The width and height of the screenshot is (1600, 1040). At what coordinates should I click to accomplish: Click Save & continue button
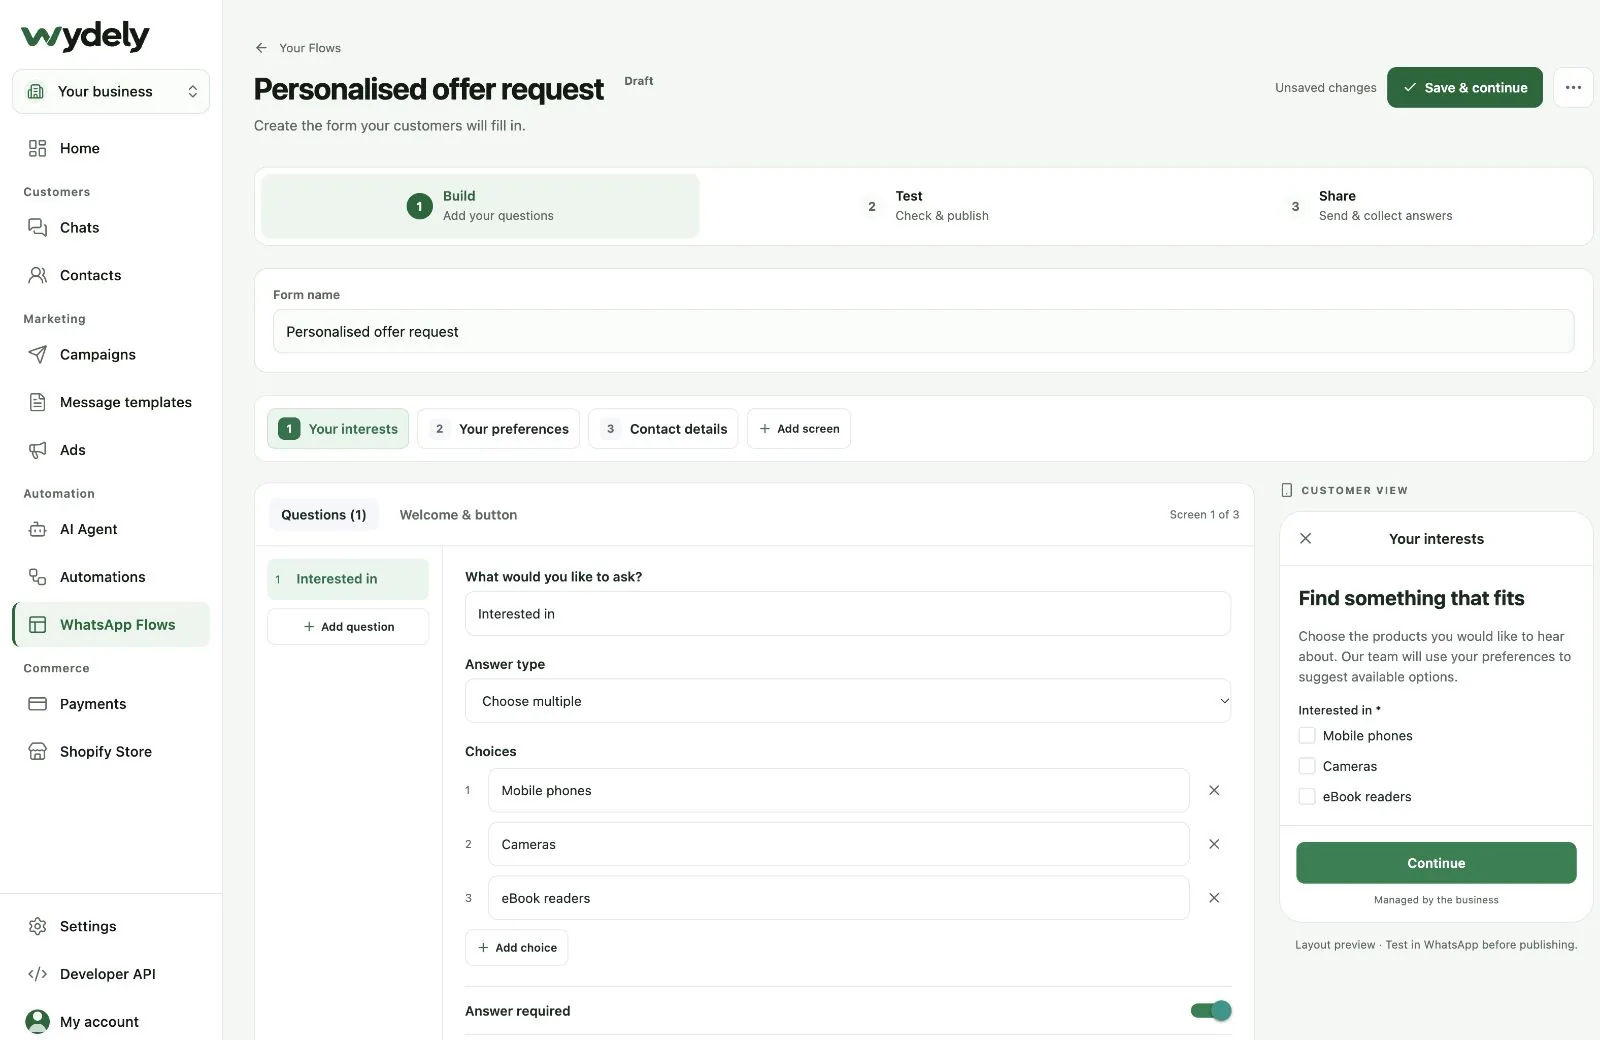(1464, 88)
